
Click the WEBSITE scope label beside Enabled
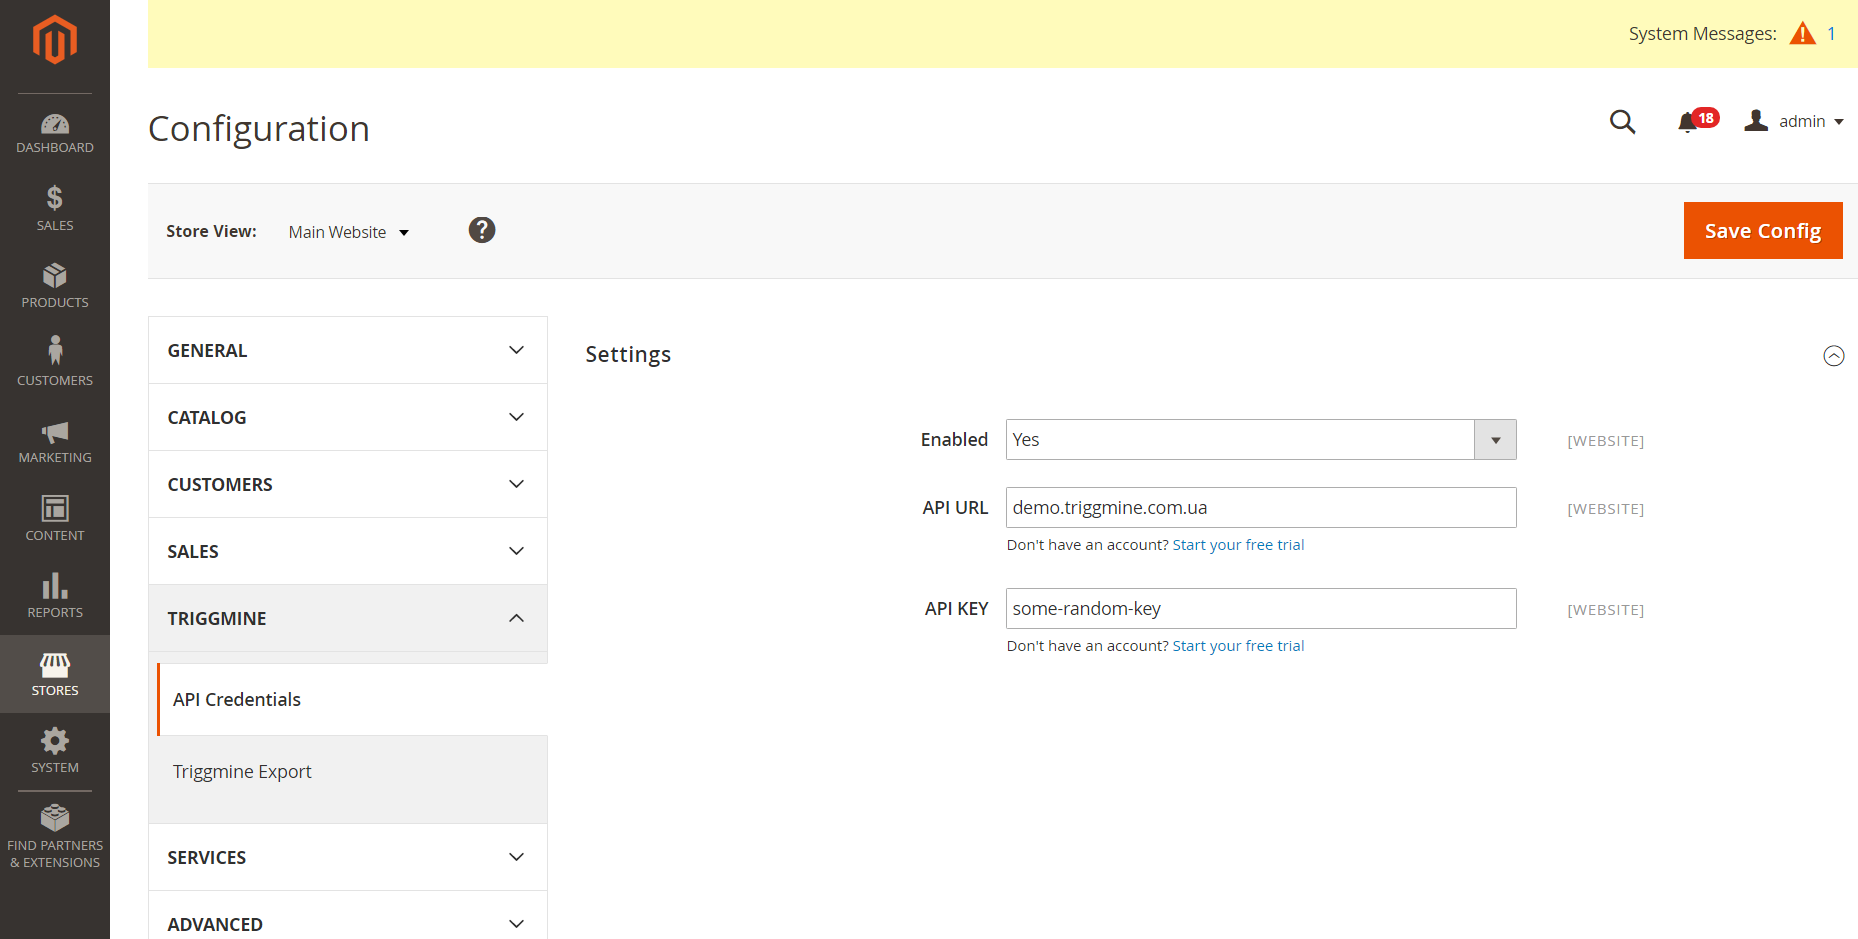point(1605,441)
